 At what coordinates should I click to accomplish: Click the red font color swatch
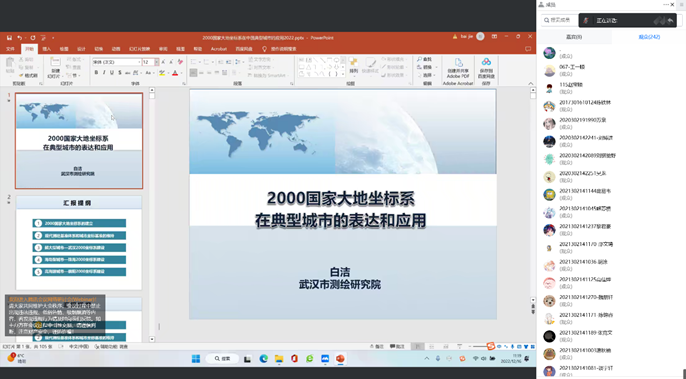[x=175, y=73]
